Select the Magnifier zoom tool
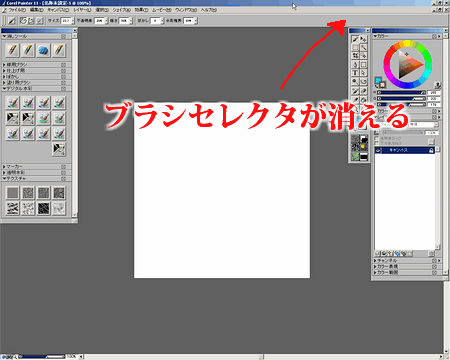 (355, 81)
